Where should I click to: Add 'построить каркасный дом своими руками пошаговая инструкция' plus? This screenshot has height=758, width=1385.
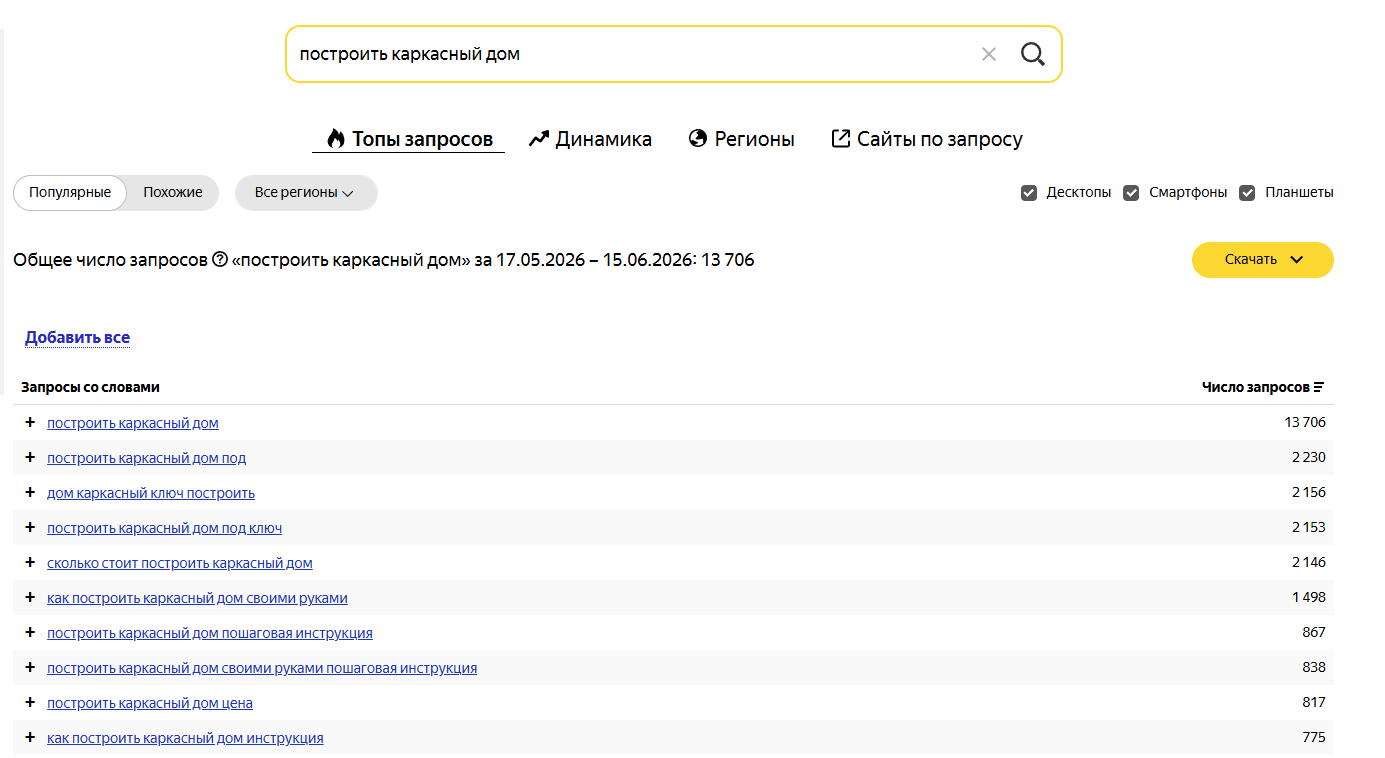30,667
